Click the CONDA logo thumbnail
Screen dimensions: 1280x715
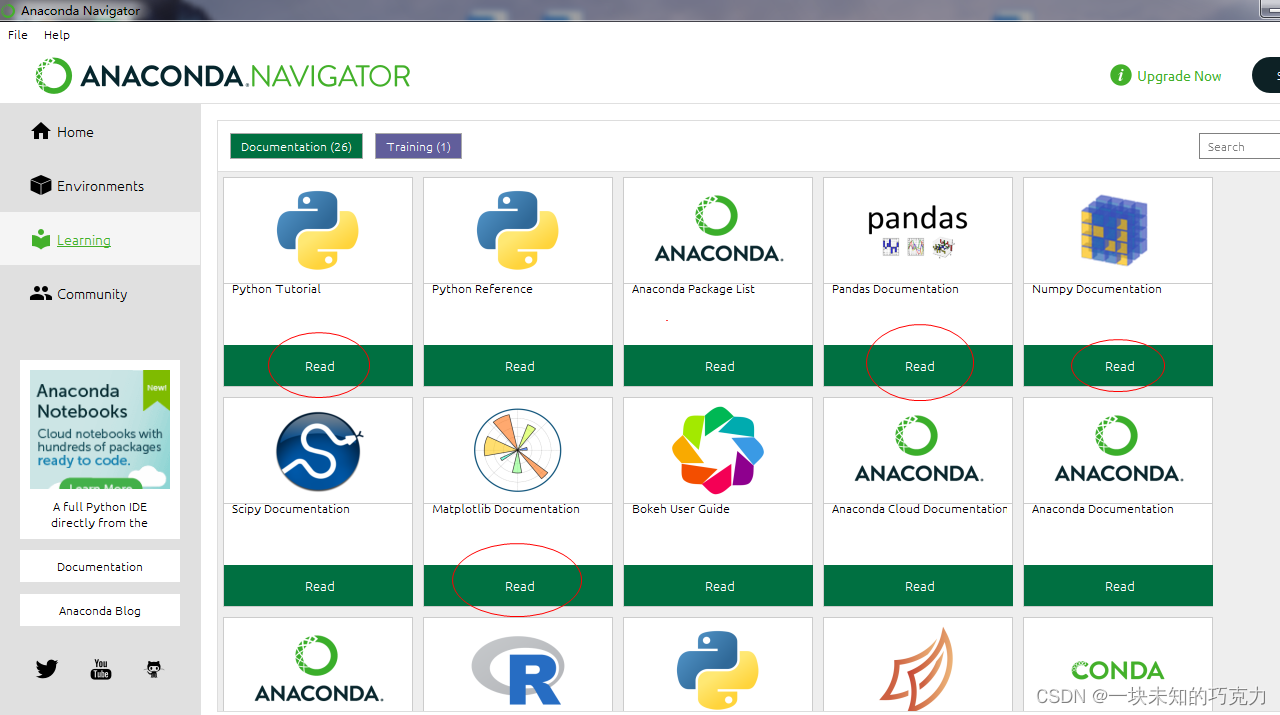tap(1118, 670)
